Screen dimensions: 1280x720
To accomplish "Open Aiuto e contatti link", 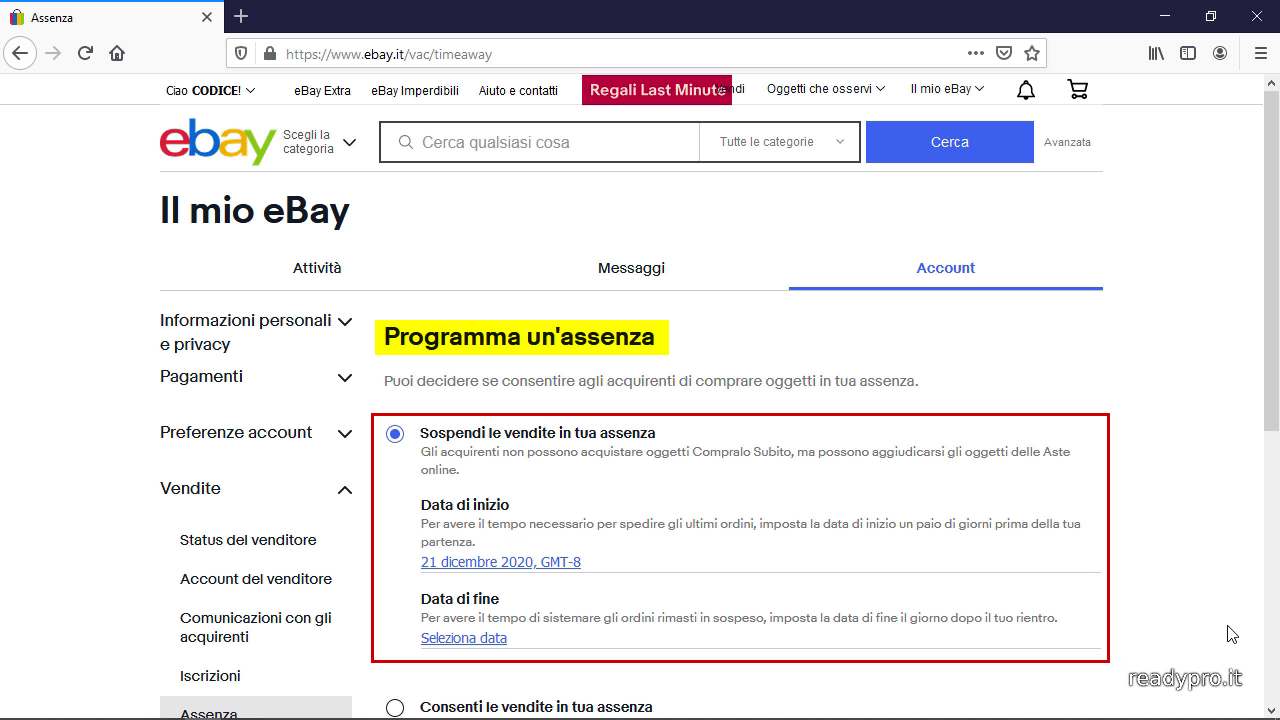I will pyautogui.click(x=518, y=90).
